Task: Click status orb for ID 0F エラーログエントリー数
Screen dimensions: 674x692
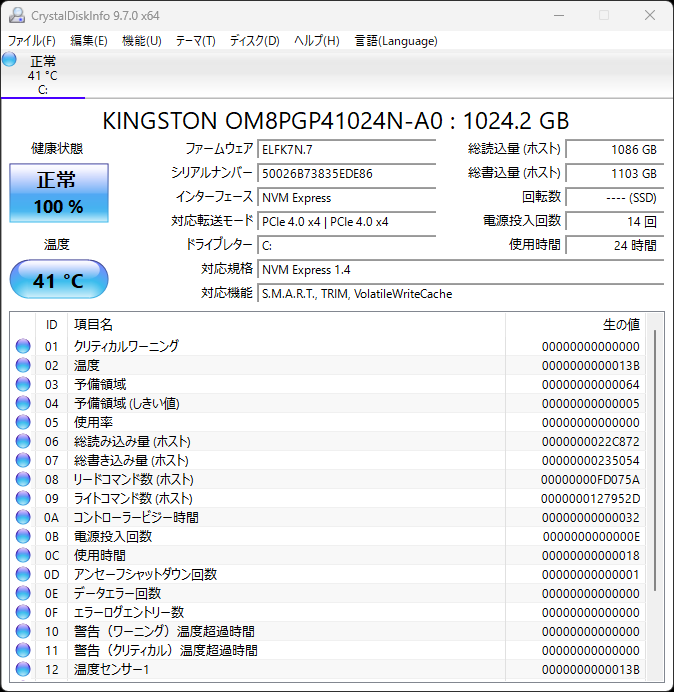Action: [23, 612]
